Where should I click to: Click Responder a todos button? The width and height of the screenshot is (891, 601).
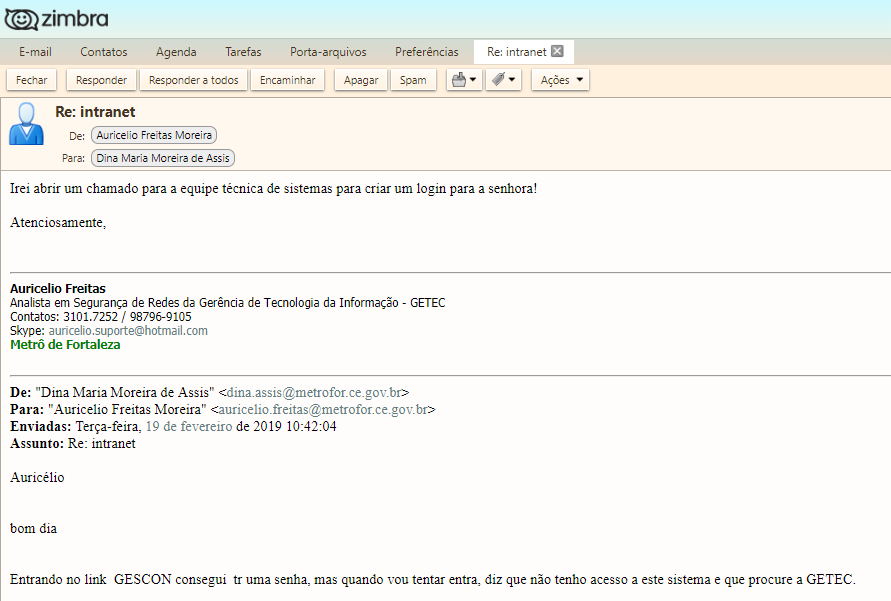point(194,80)
